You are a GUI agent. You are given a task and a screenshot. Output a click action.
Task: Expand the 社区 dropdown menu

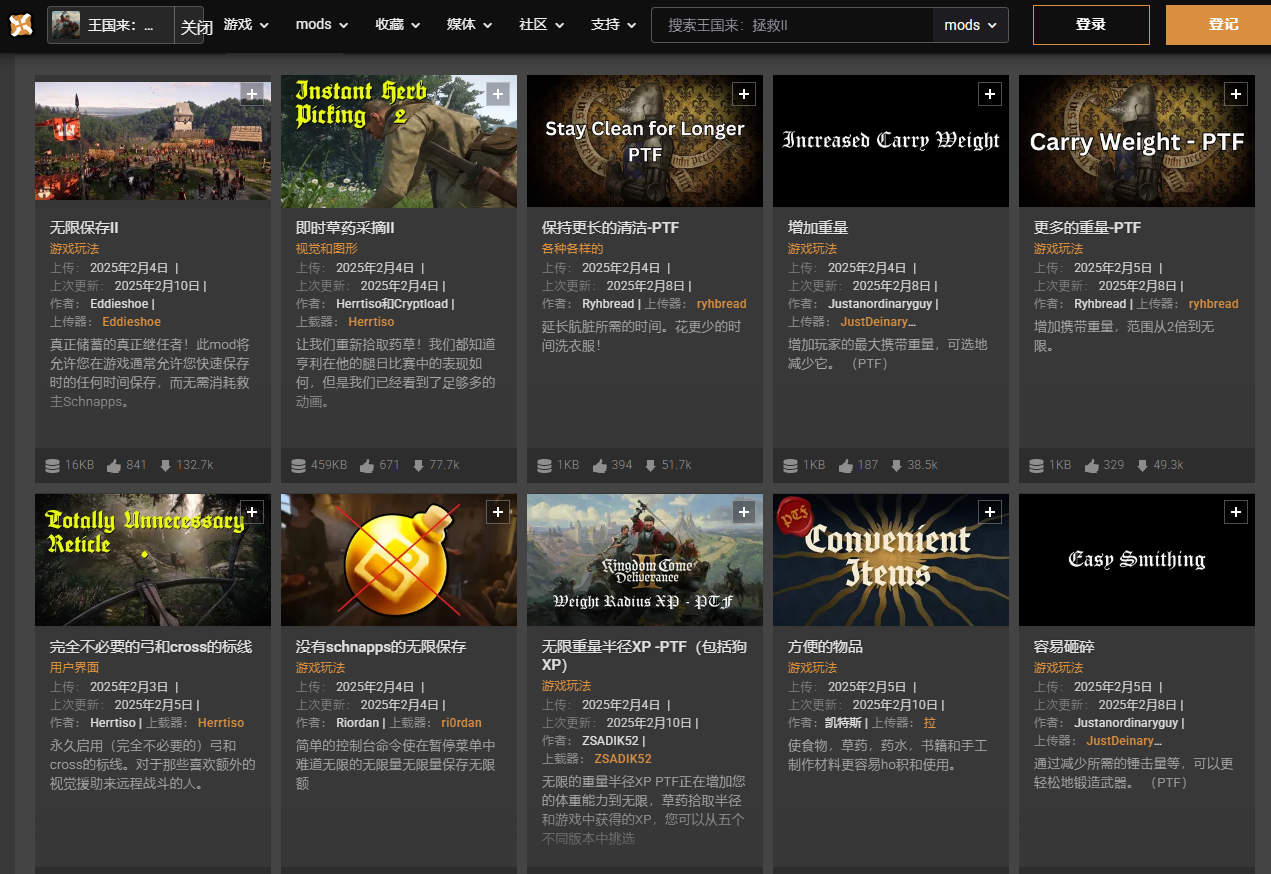coord(542,25)
